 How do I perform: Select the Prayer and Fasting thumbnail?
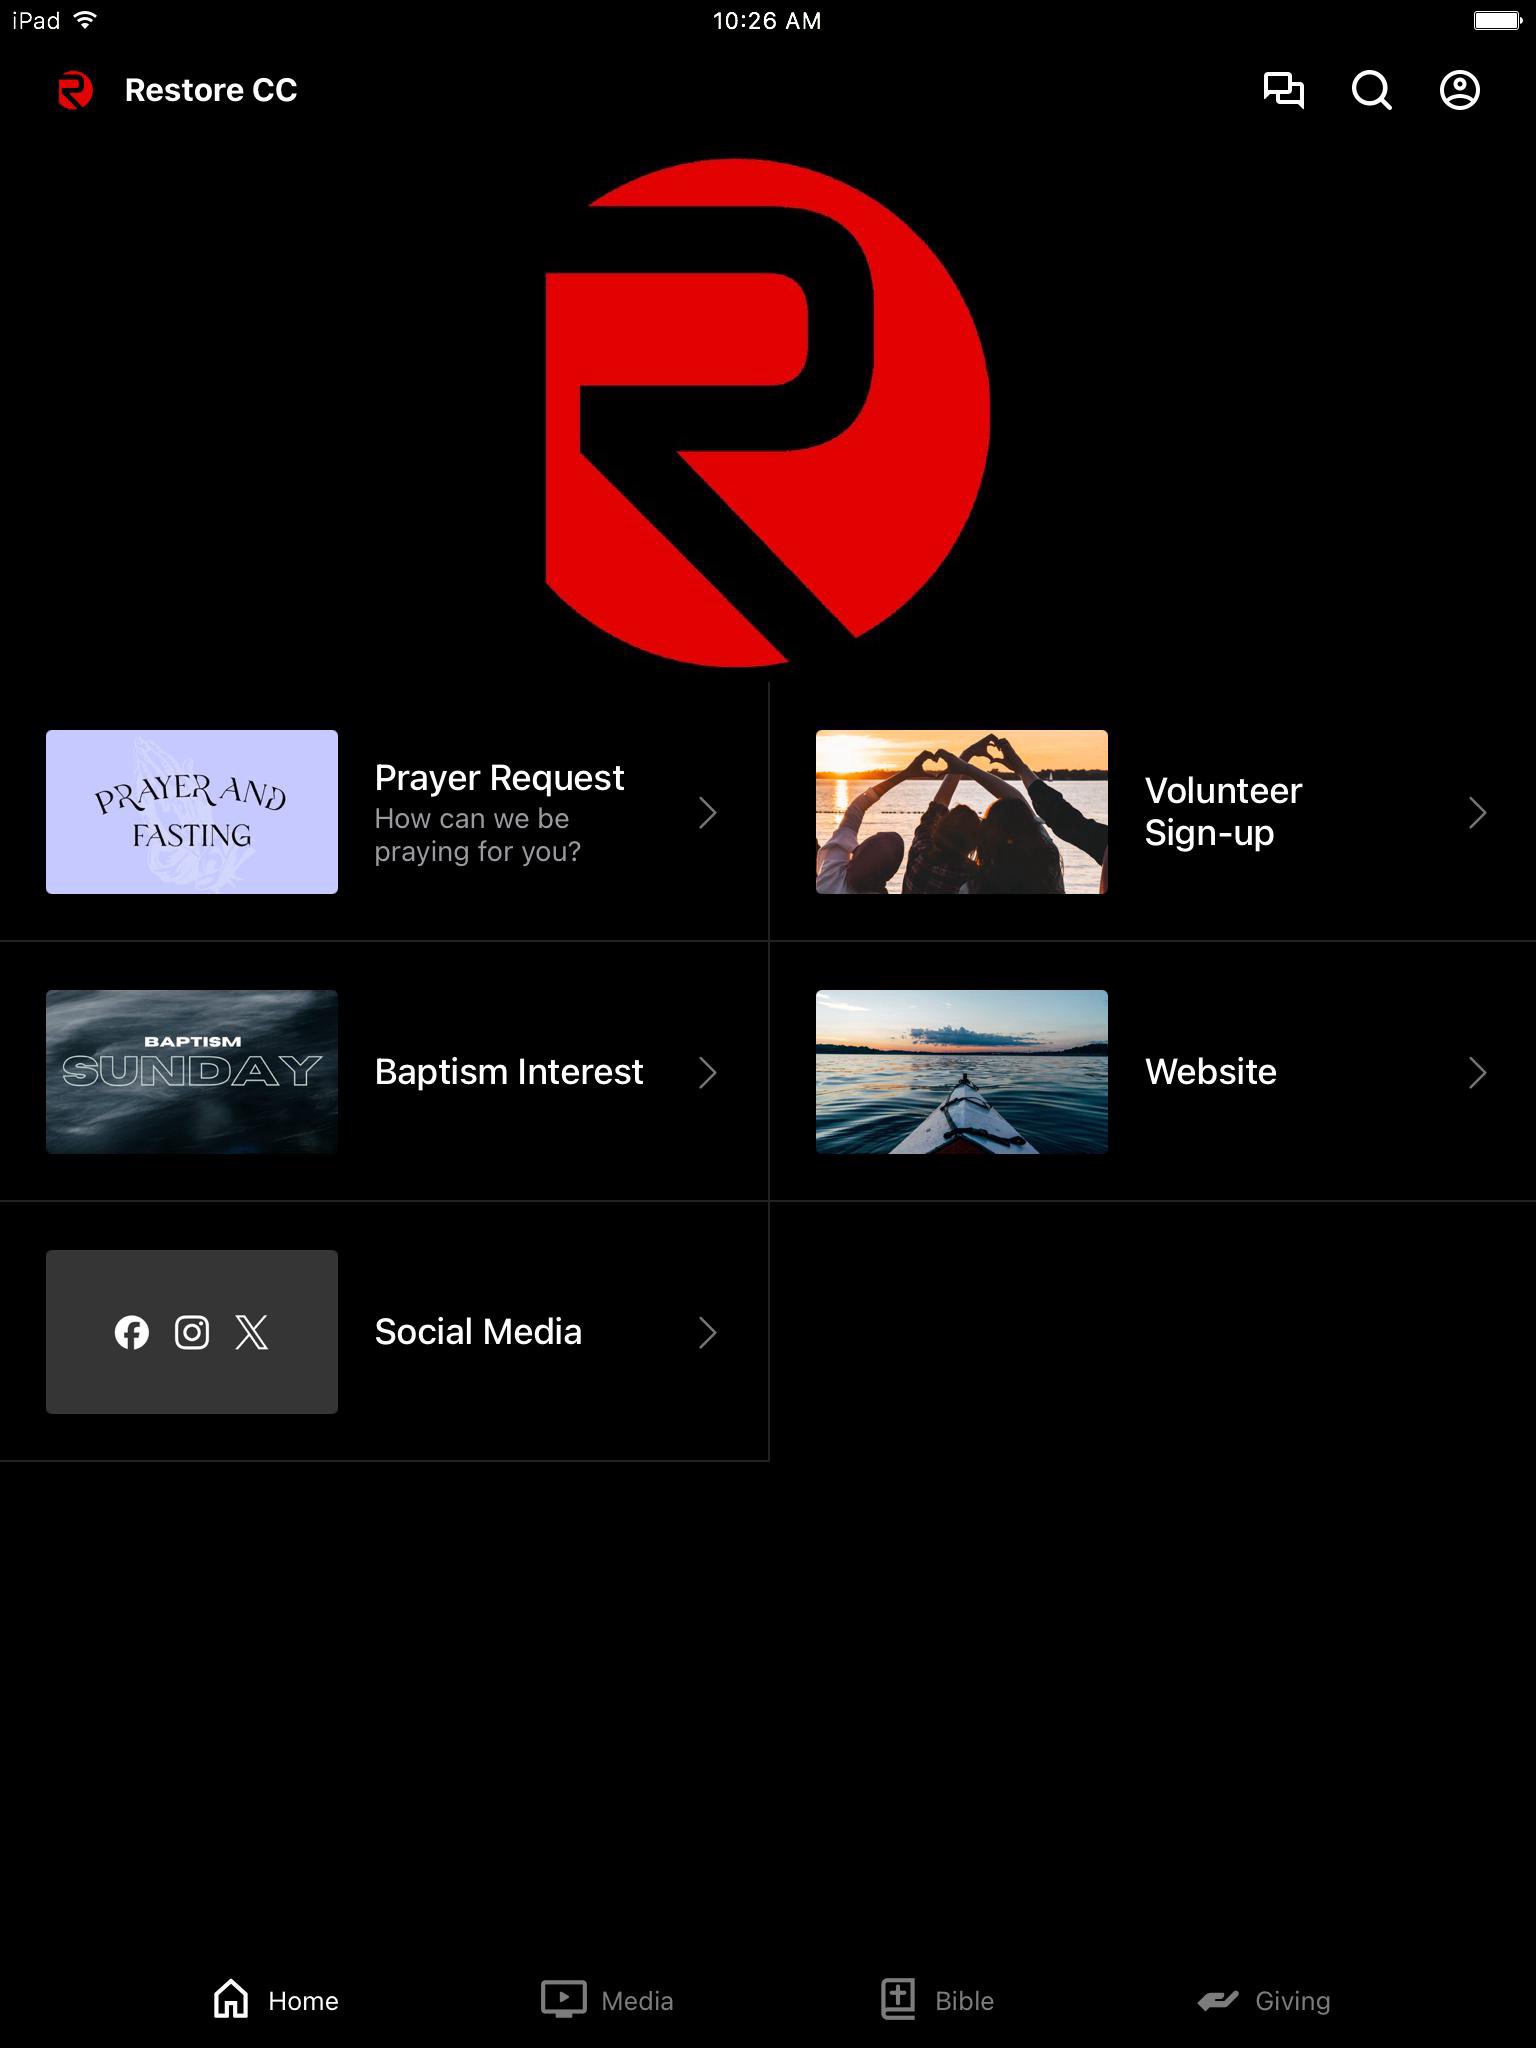[x=192, y=812]
